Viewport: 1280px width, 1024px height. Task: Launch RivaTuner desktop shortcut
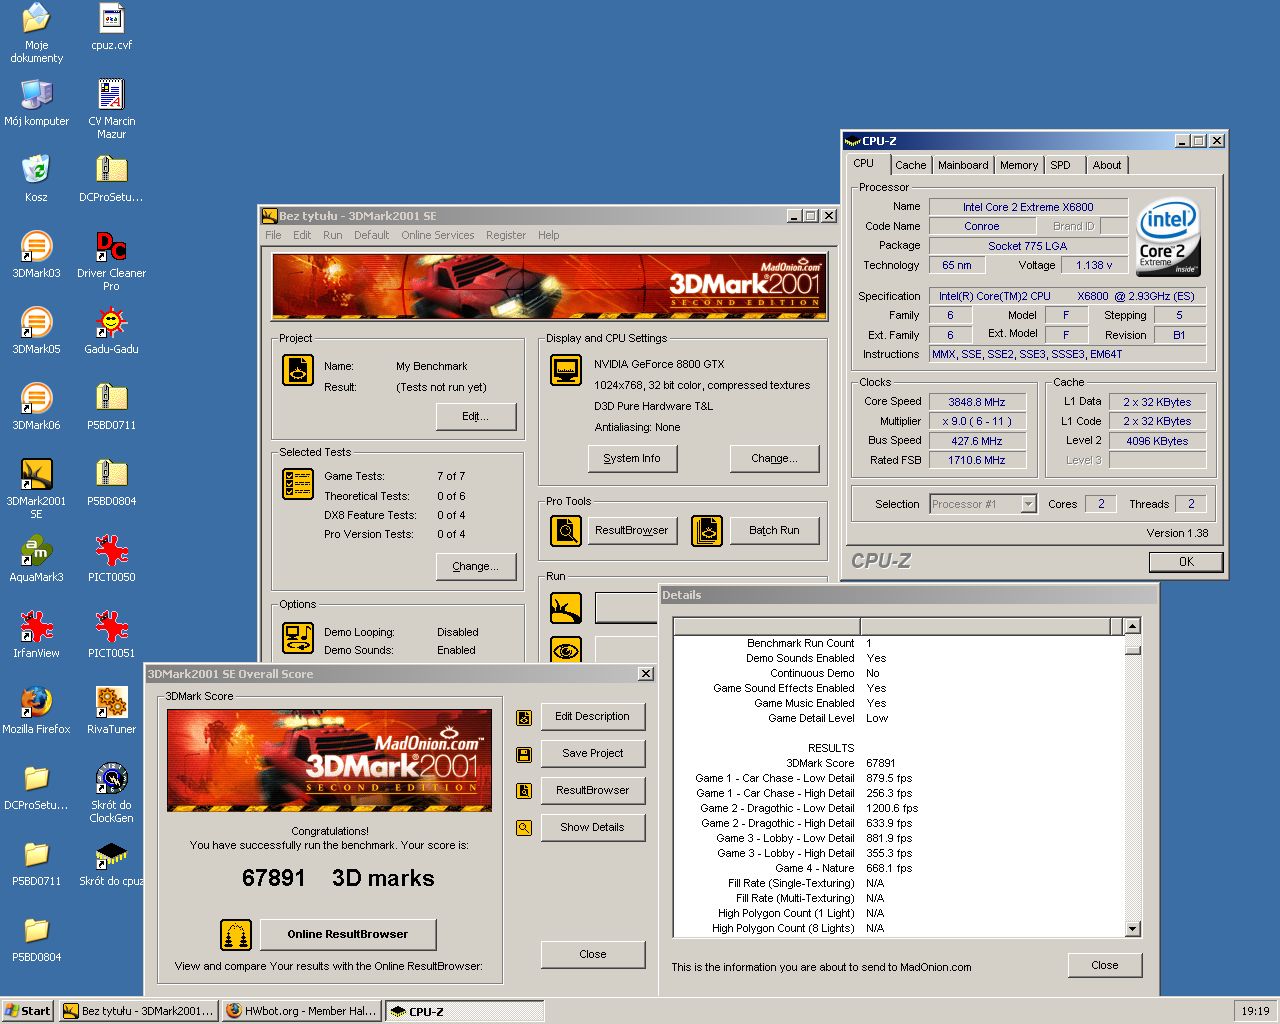[x=111, y=710]
